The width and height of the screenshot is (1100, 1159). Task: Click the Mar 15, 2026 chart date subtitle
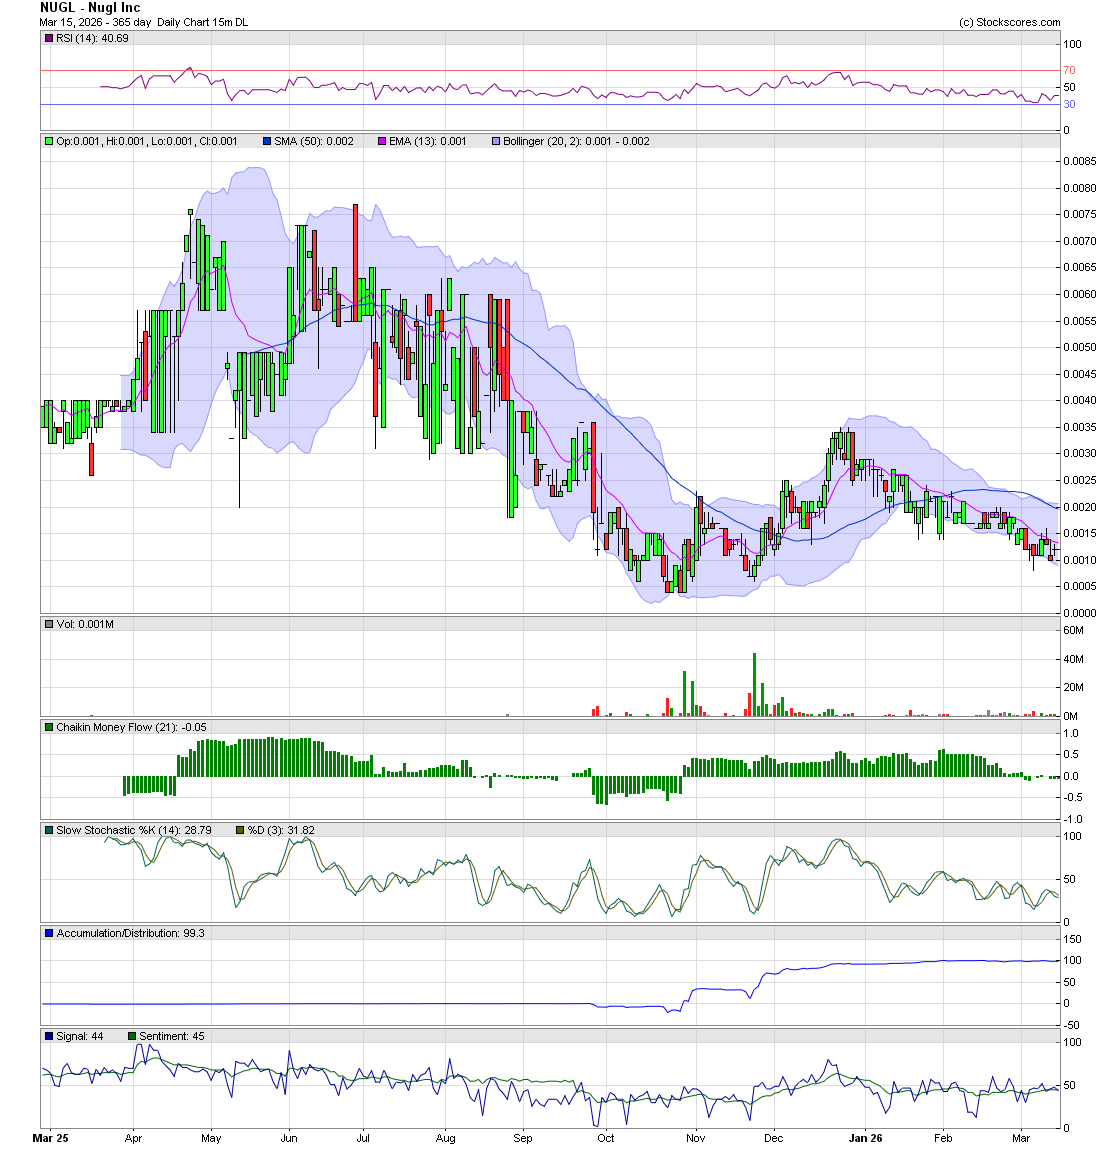(143, 22)
